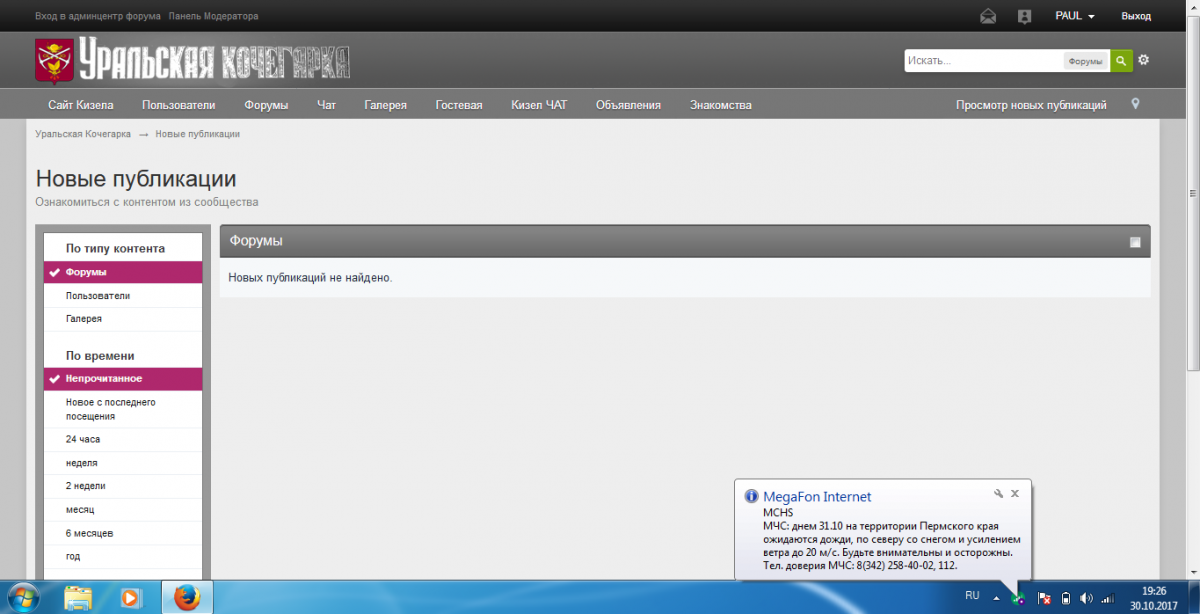Click the system volume speaker icon
This screenshot has width=1200, height=614.
(x=1087, y=598)
